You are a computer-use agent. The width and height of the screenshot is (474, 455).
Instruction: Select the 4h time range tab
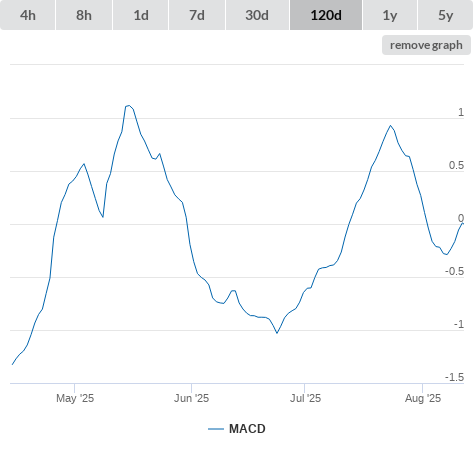tap(28, 15)
